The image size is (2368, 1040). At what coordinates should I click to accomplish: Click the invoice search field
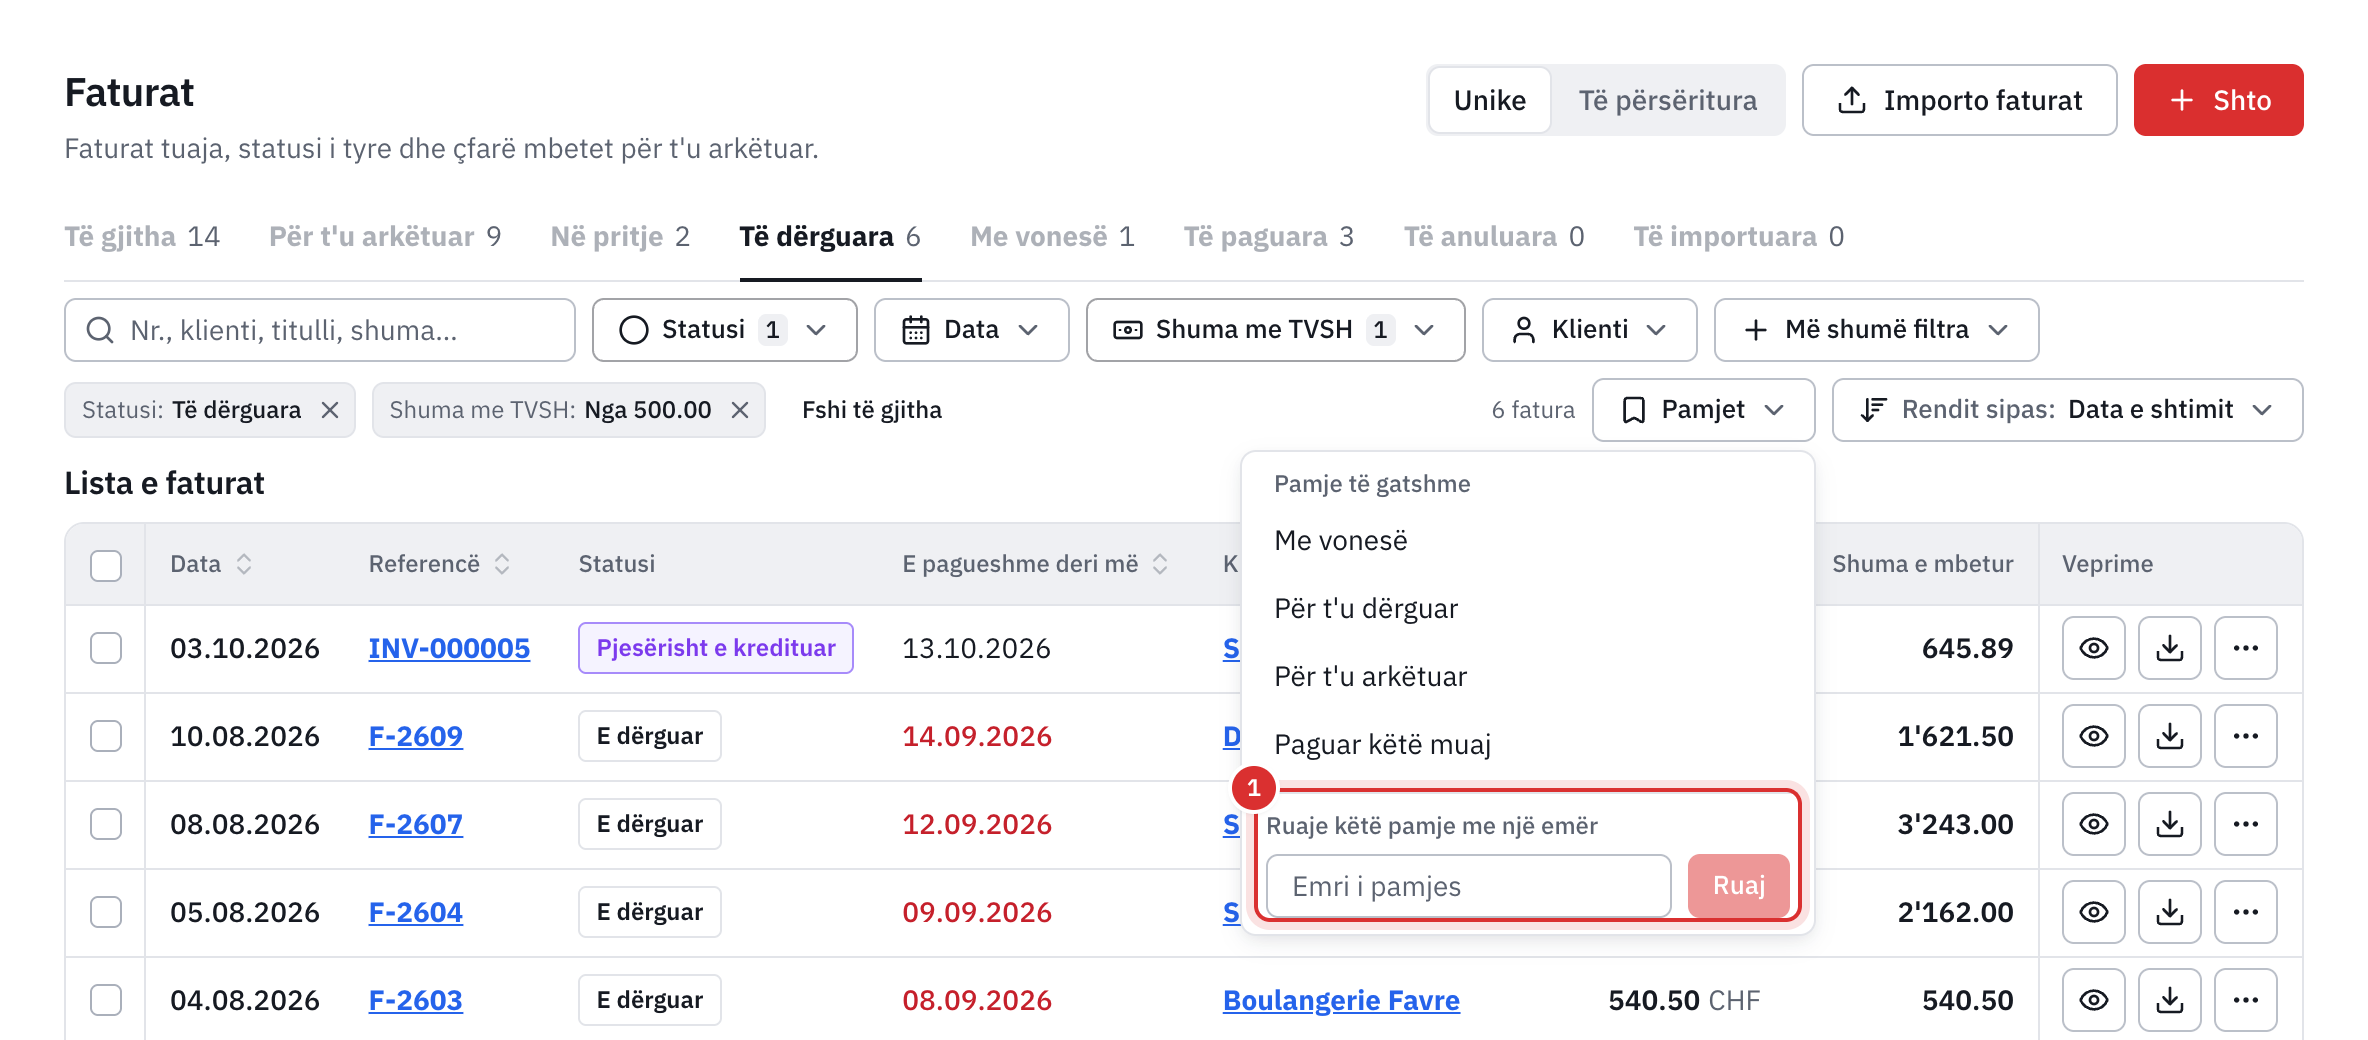click(x=320, y=330)
